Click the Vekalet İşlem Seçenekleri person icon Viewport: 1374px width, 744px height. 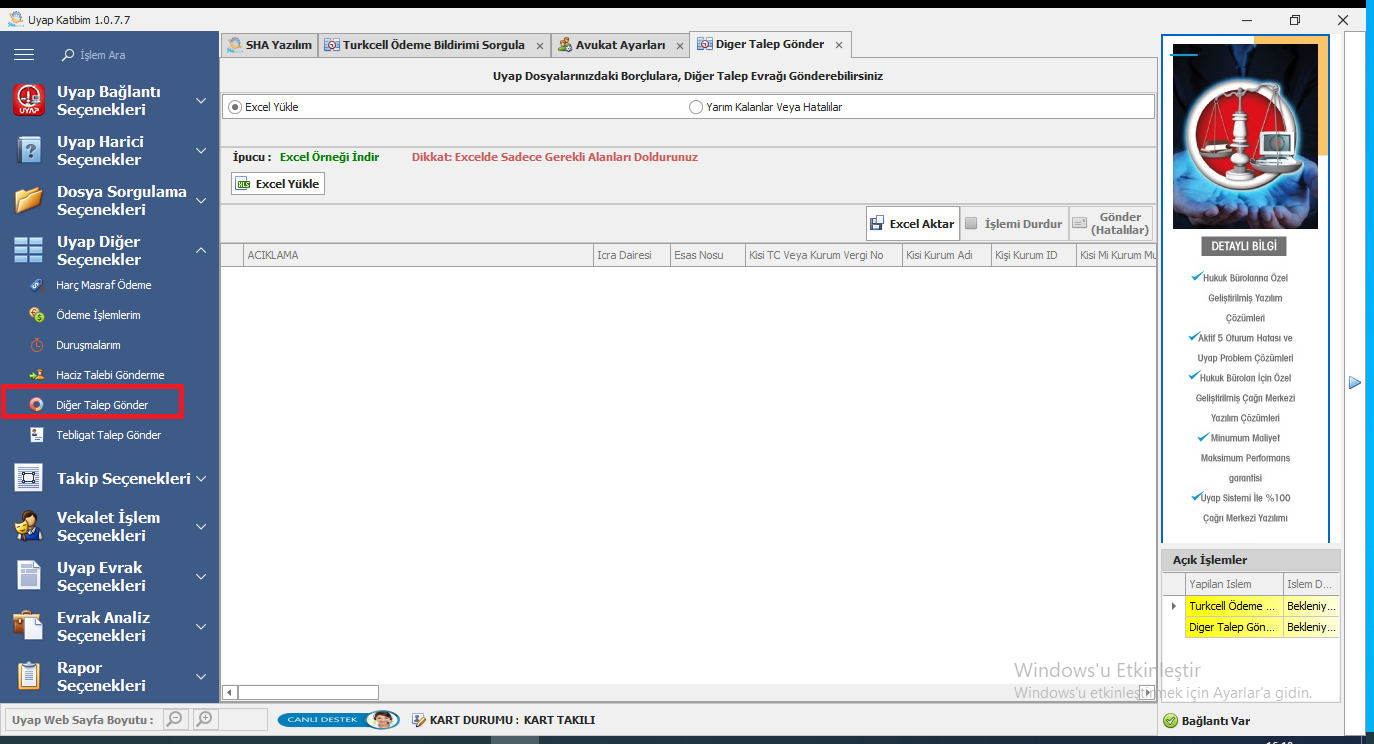[28, 526]
